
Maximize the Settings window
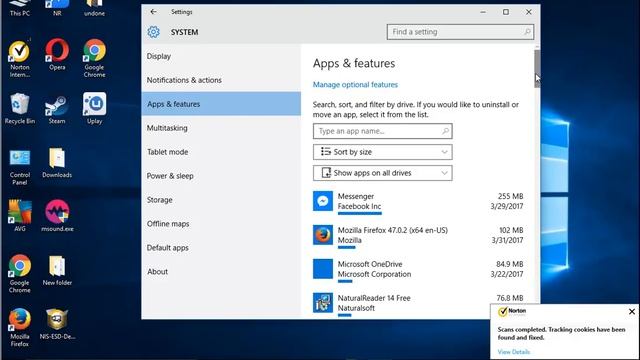click(x=506, y=12)
